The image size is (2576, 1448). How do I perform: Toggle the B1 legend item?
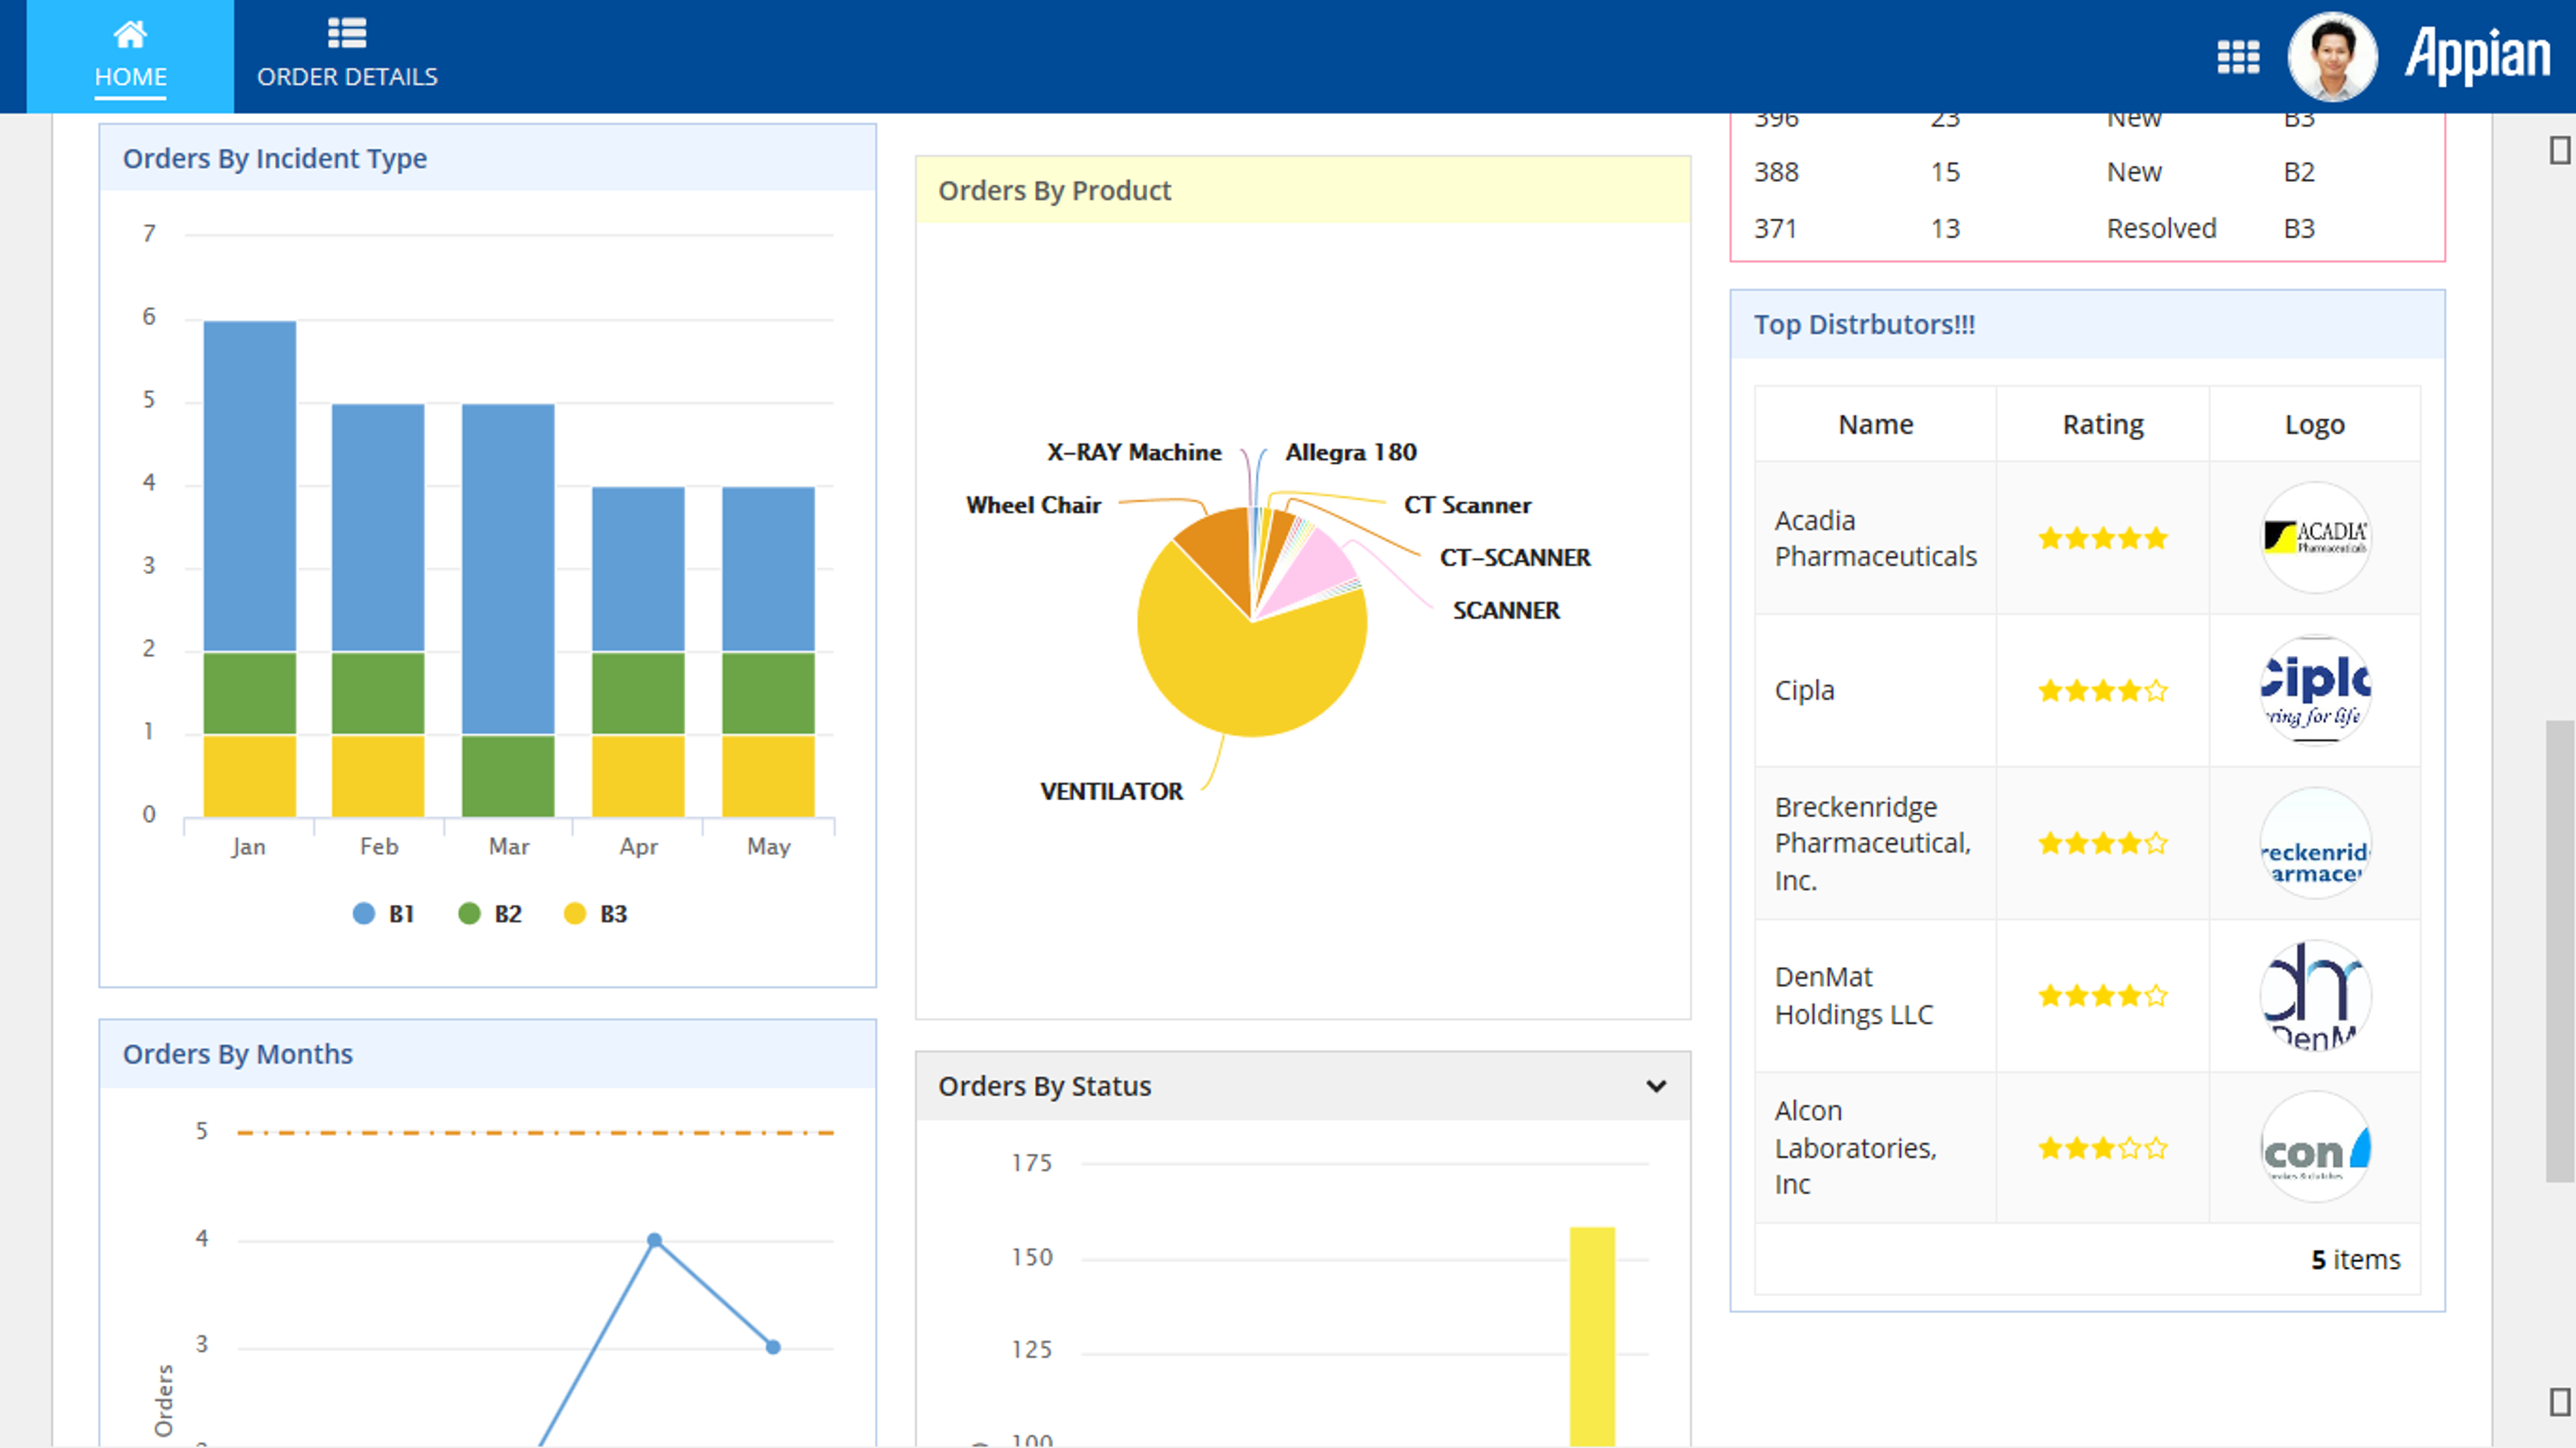[x=384, y=914]
